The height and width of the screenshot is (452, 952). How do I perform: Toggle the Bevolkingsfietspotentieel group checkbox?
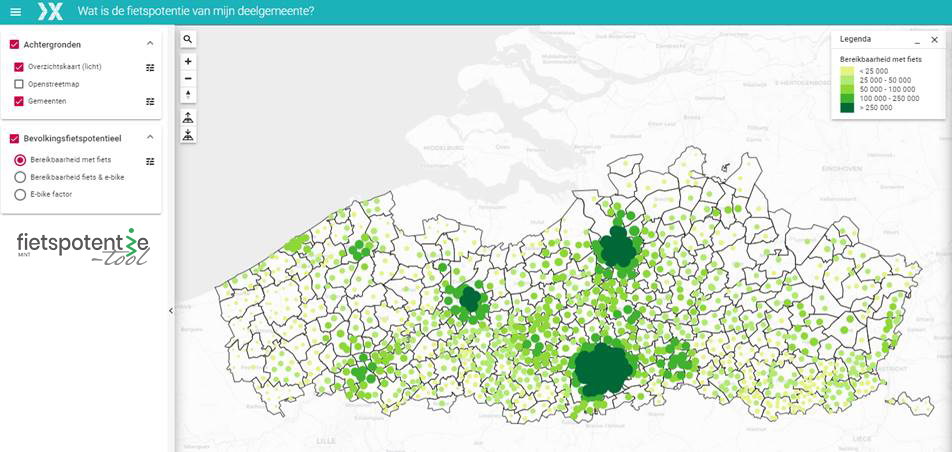pyautogui.click(x=15, y=139)
